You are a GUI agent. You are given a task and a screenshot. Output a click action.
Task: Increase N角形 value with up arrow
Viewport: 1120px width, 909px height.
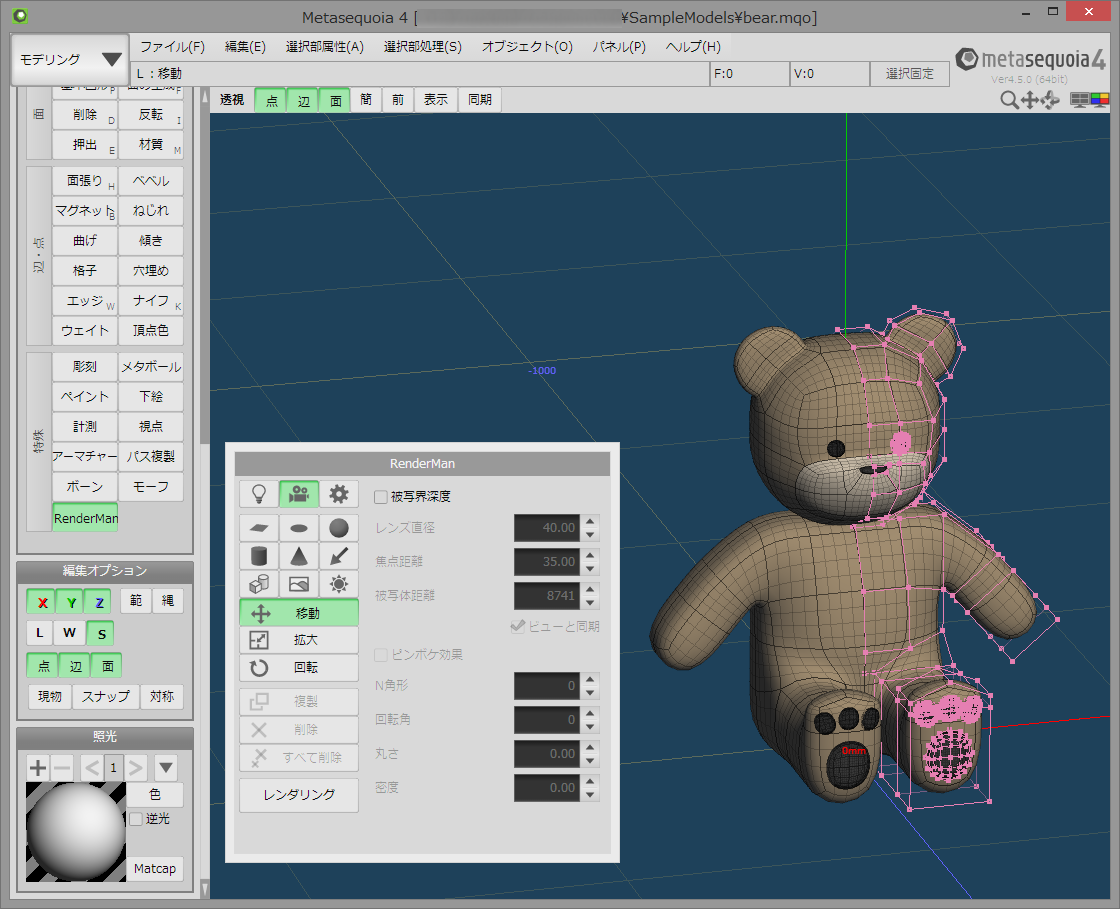coord(590,679)
